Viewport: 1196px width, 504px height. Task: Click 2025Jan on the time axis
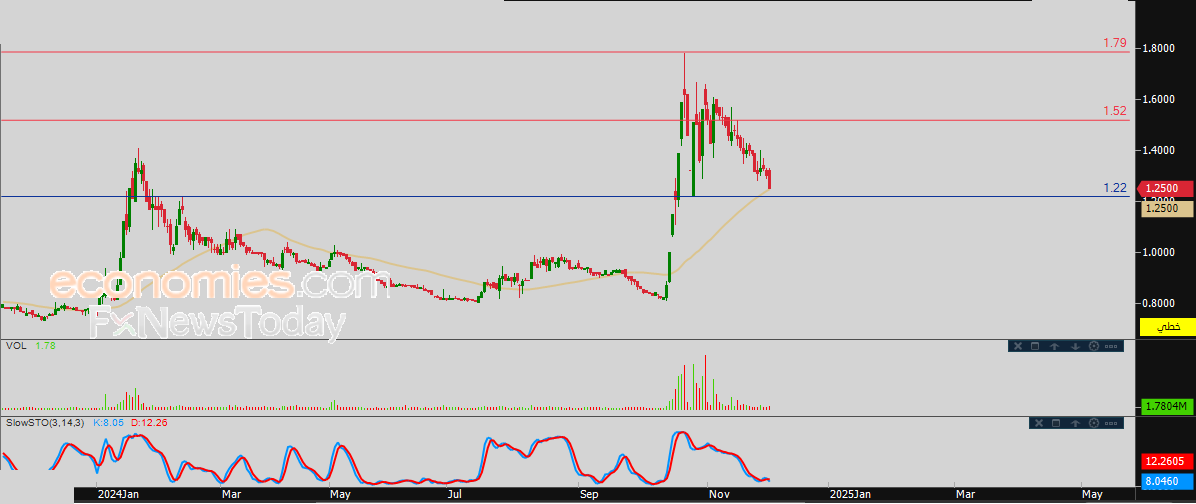(850, 494)
